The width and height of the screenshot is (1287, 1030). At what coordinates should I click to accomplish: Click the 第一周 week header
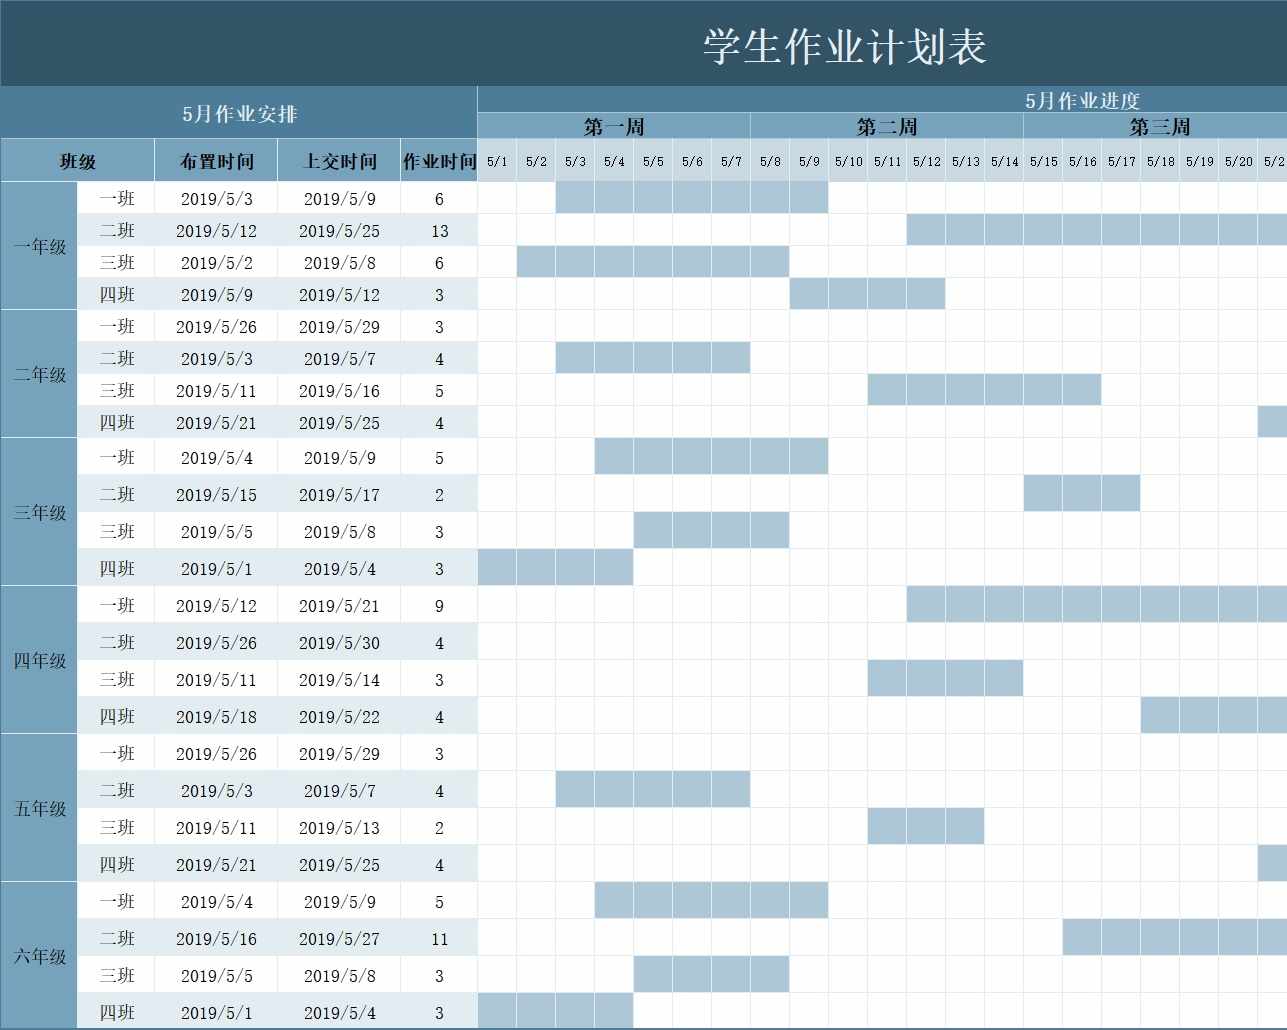613,126
